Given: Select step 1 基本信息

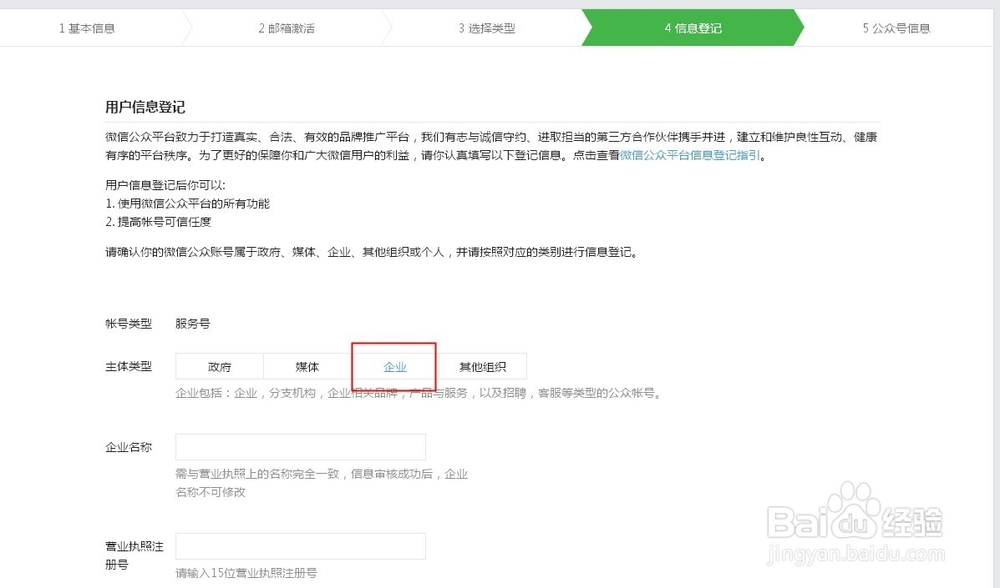Looking at the screenshot, I should [x=87, y=28].
